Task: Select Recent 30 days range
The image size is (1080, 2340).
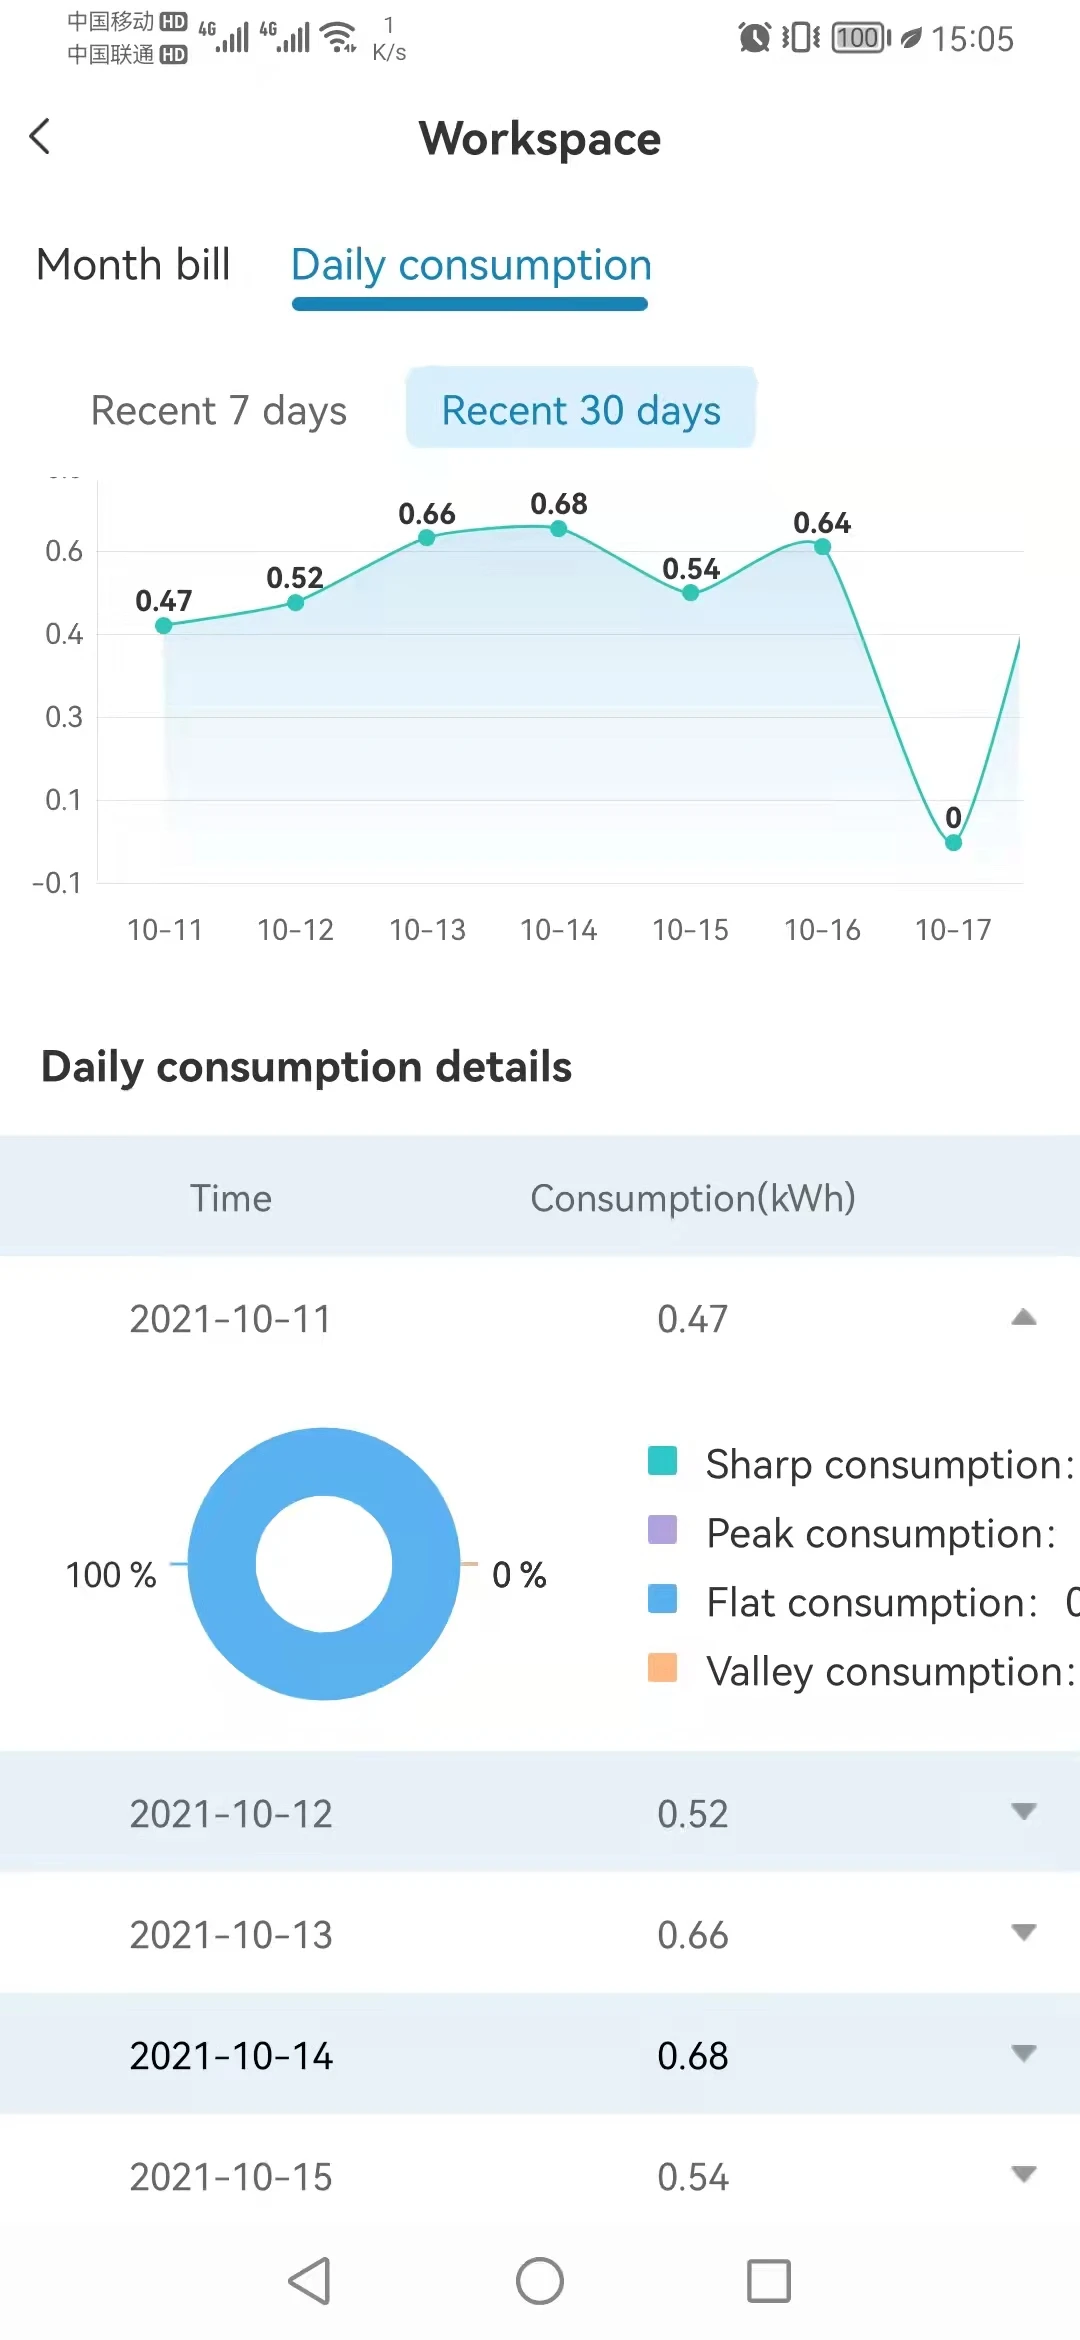Action: pos(581,410)
